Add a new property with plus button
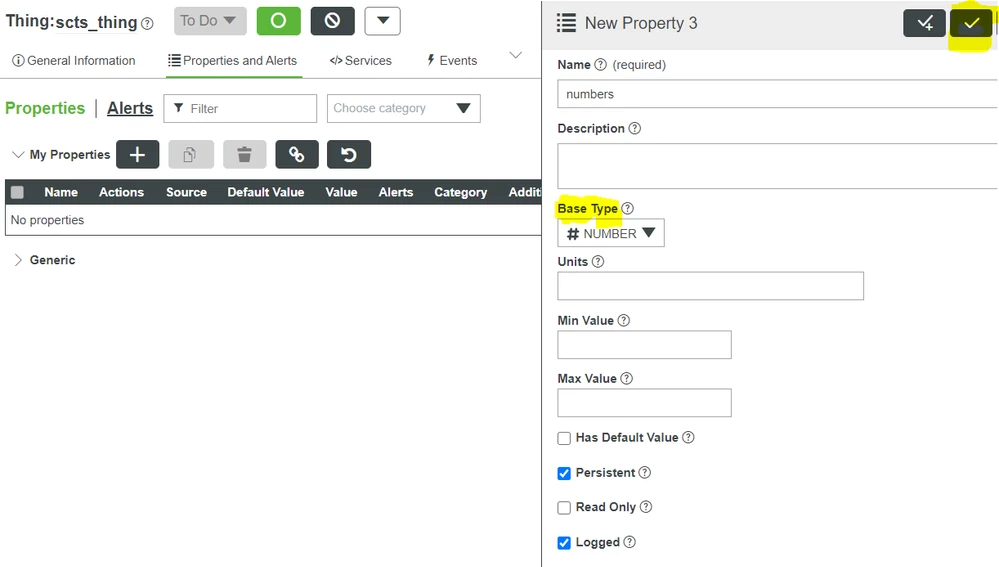Viewport: 999px width, 567px height. [138, 155]
